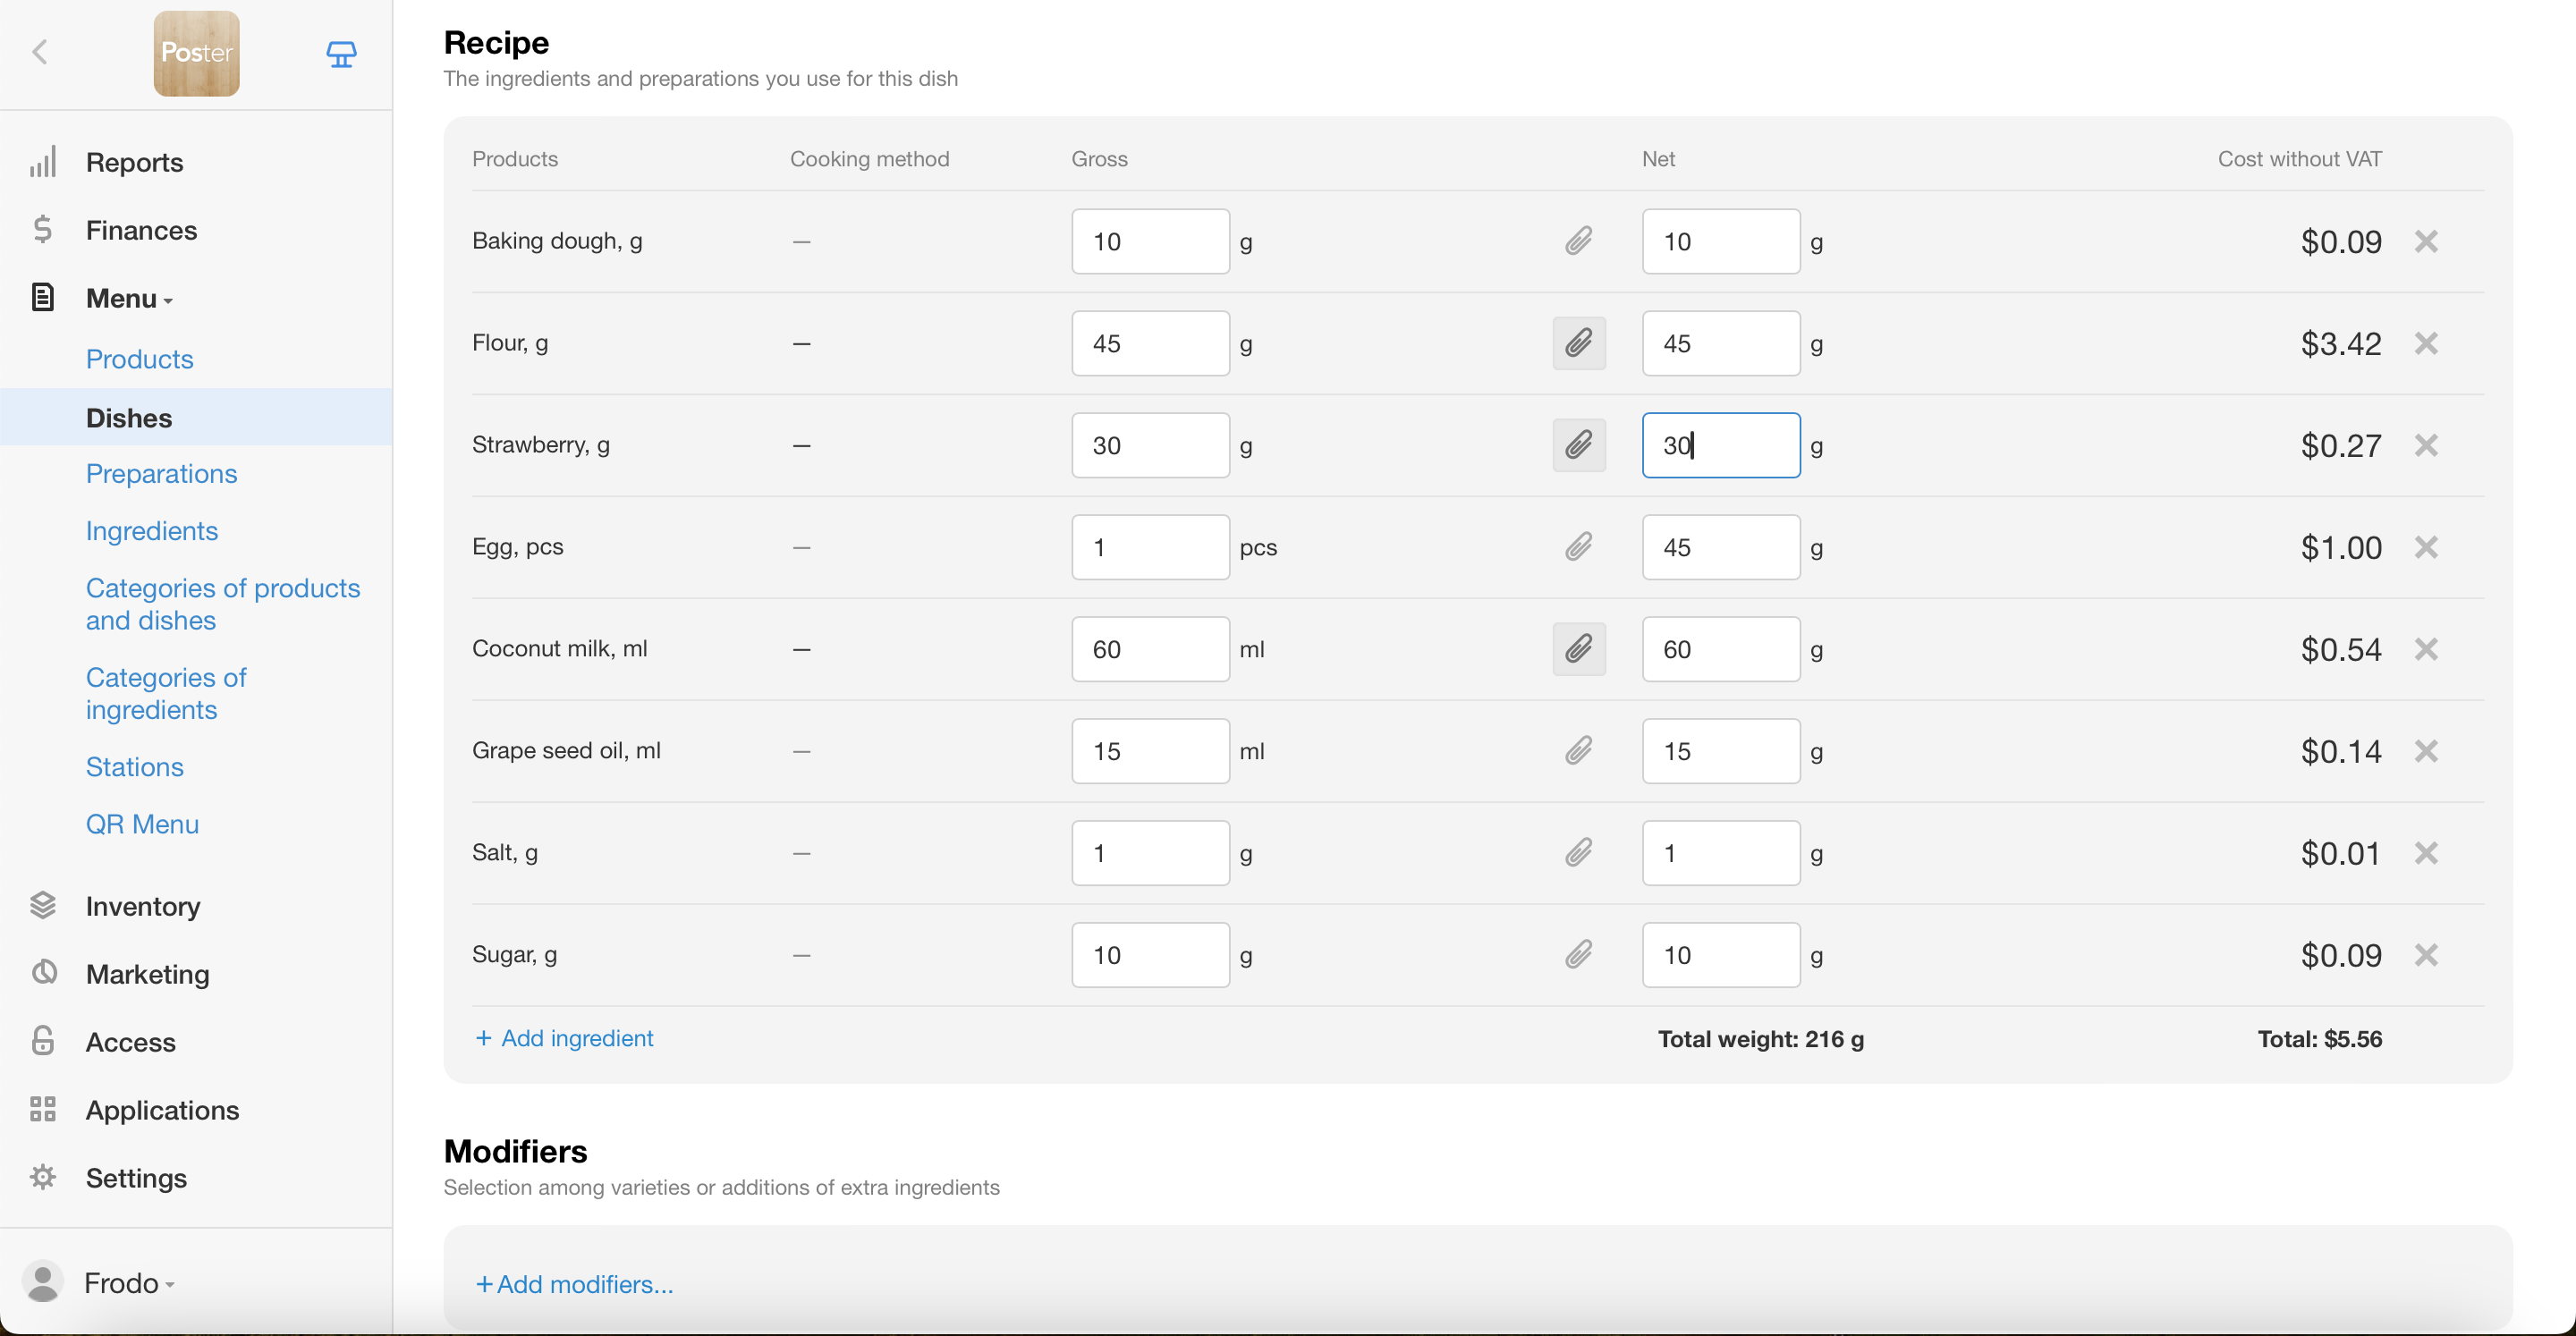
Task: Remove Baking dough with the X icon
Action: (2426, 241)
